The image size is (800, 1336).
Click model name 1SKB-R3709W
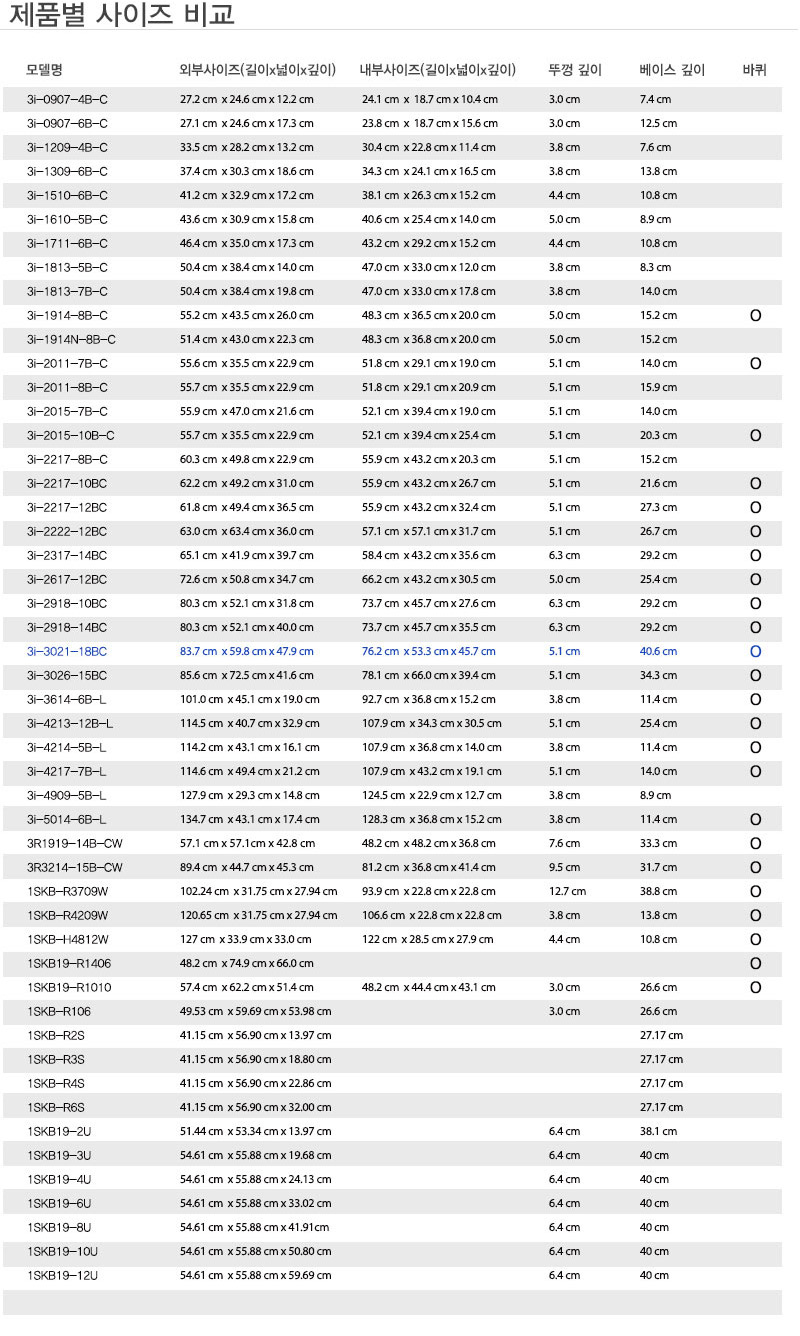pos(69,891)
